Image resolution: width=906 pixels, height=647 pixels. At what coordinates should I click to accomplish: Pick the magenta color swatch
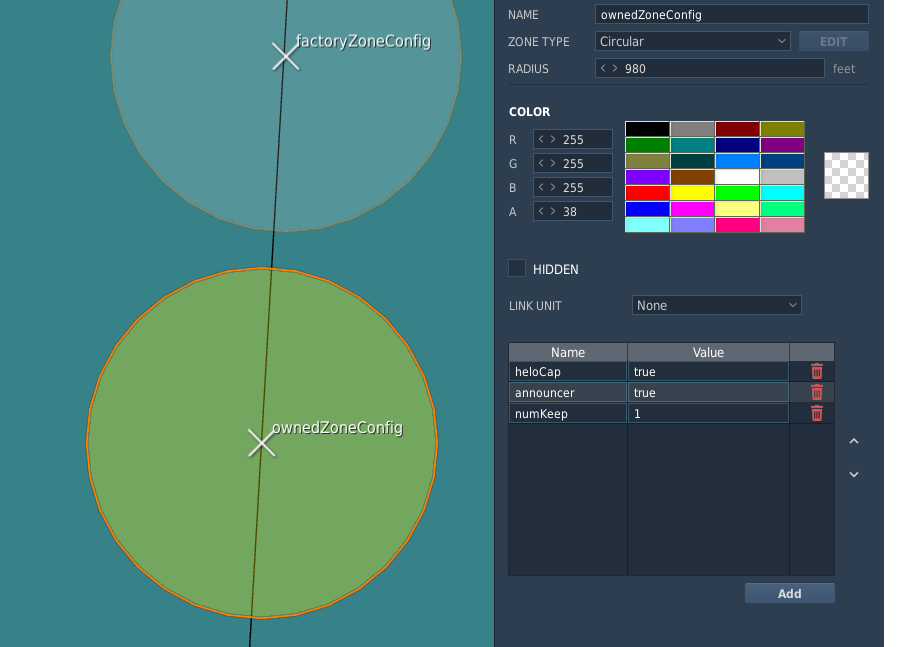click(x=692, y=209)
